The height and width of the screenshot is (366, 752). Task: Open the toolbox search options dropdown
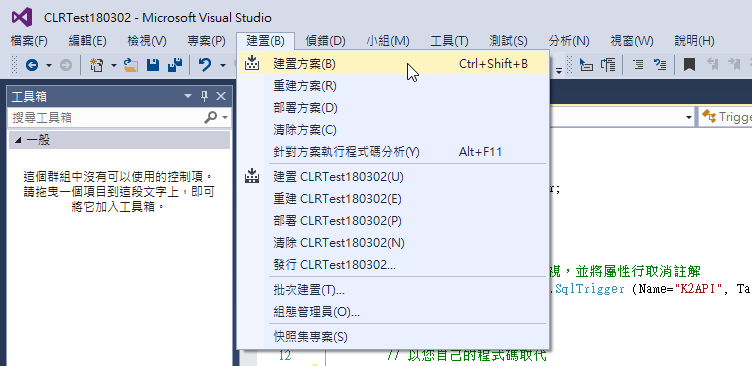224,118
